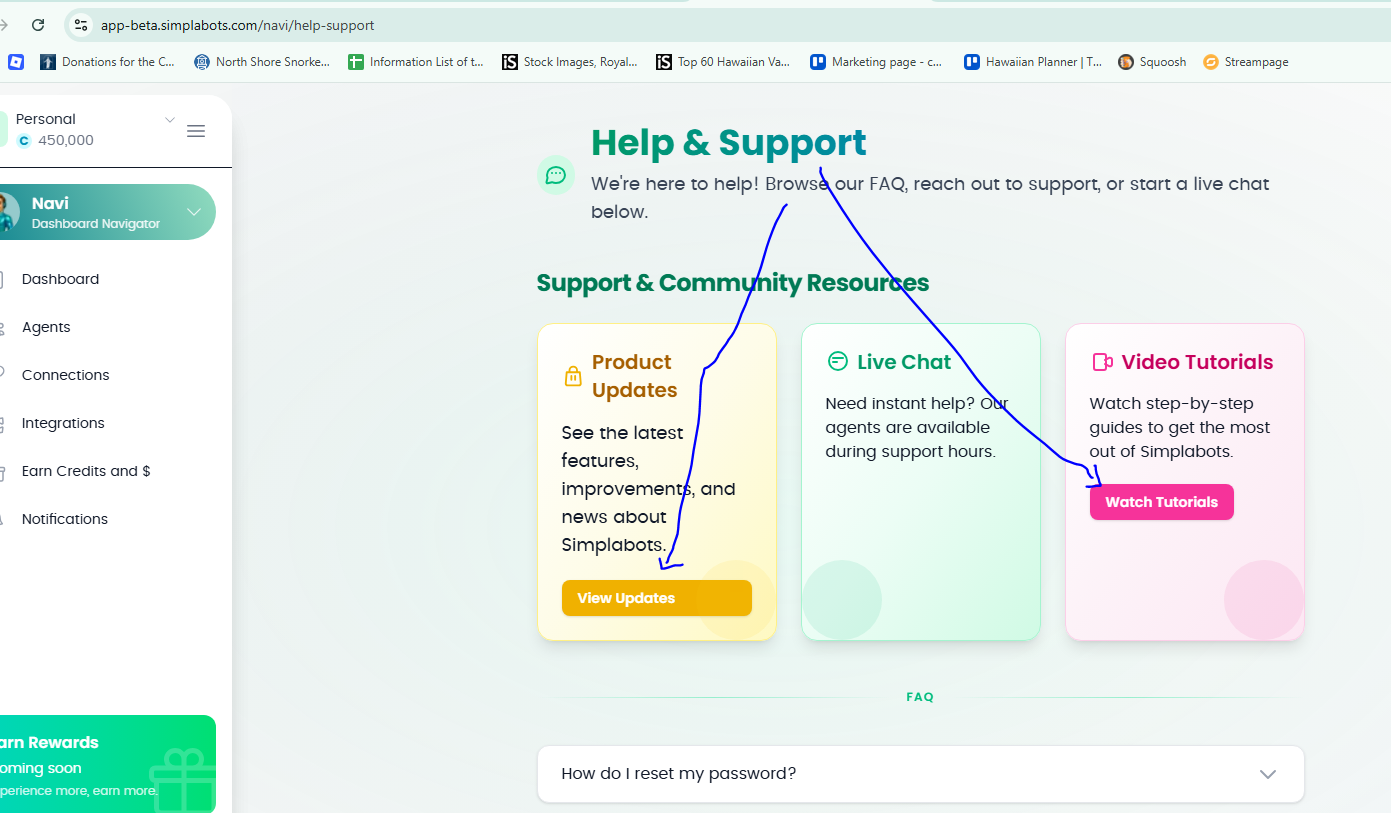The image size is (1391, 813).
Task: Click the Watch Tutorials button
Action: (x=1161, y=502)
